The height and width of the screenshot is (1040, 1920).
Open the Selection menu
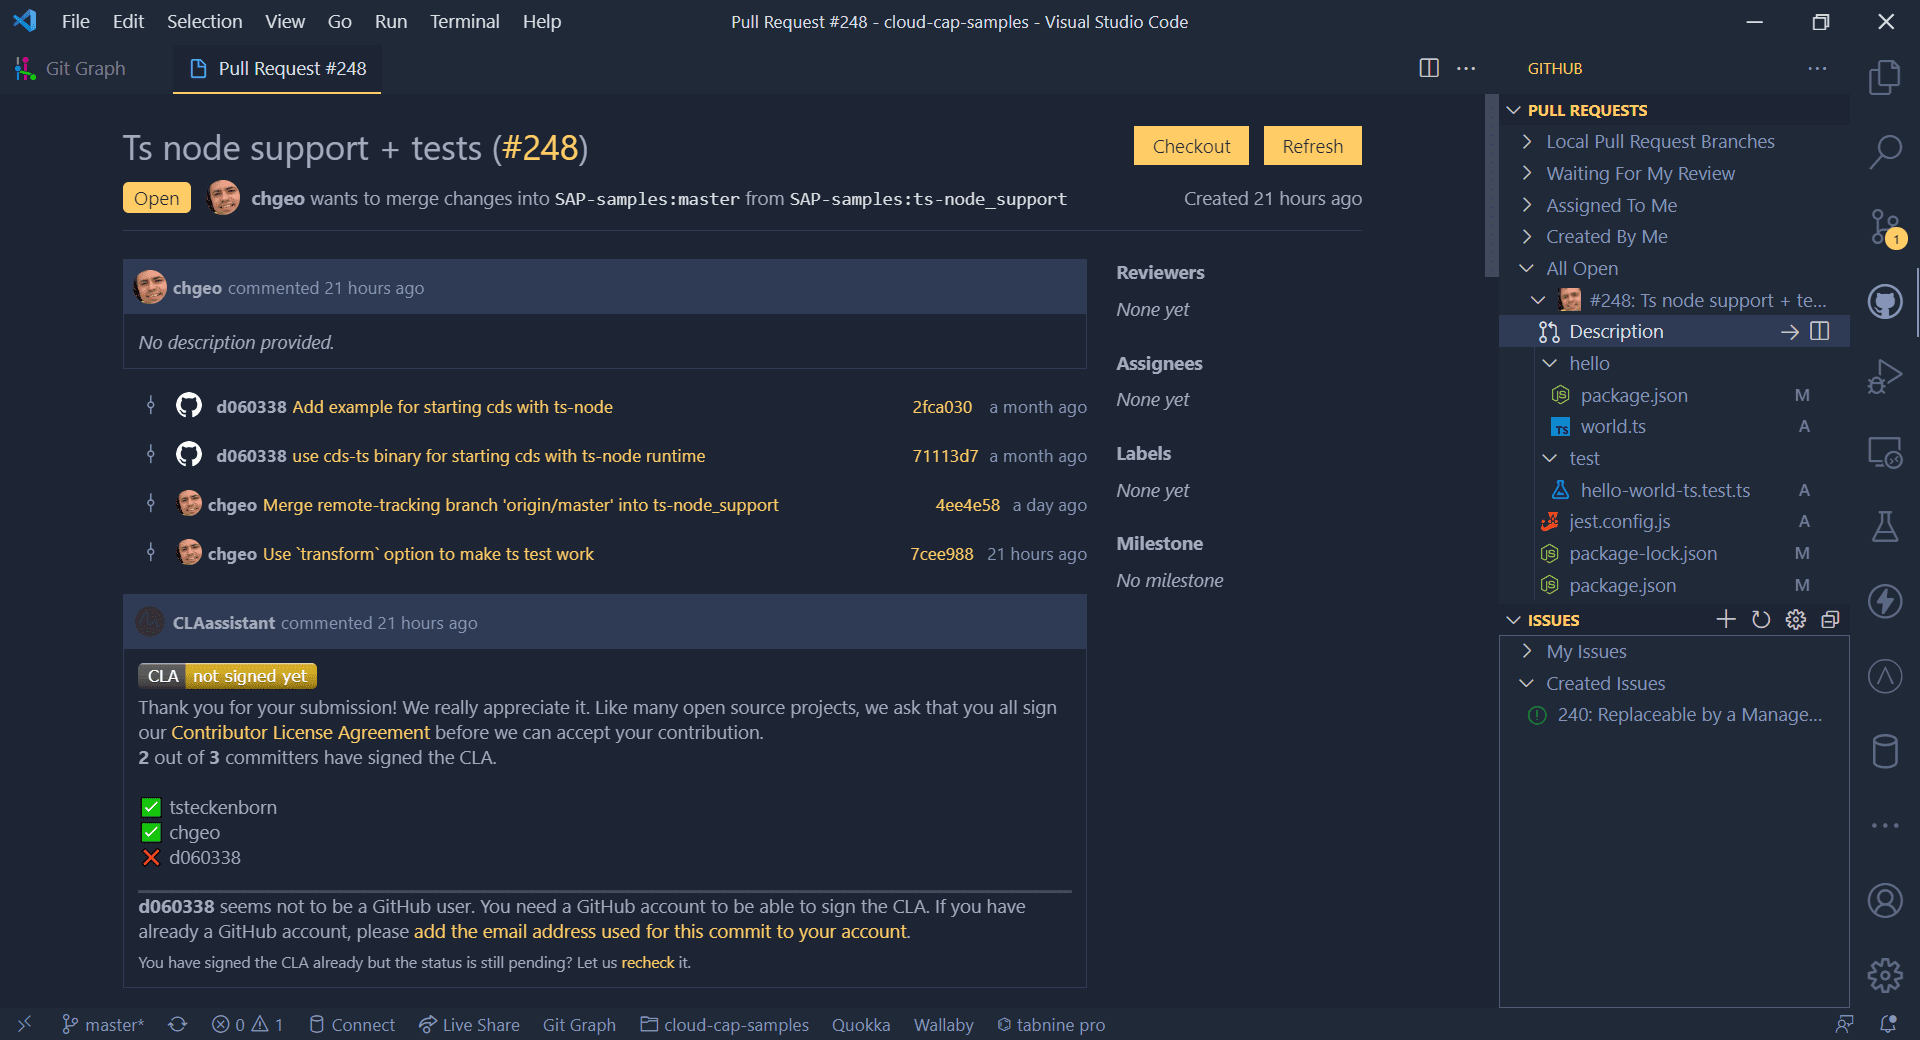[204, 21]
